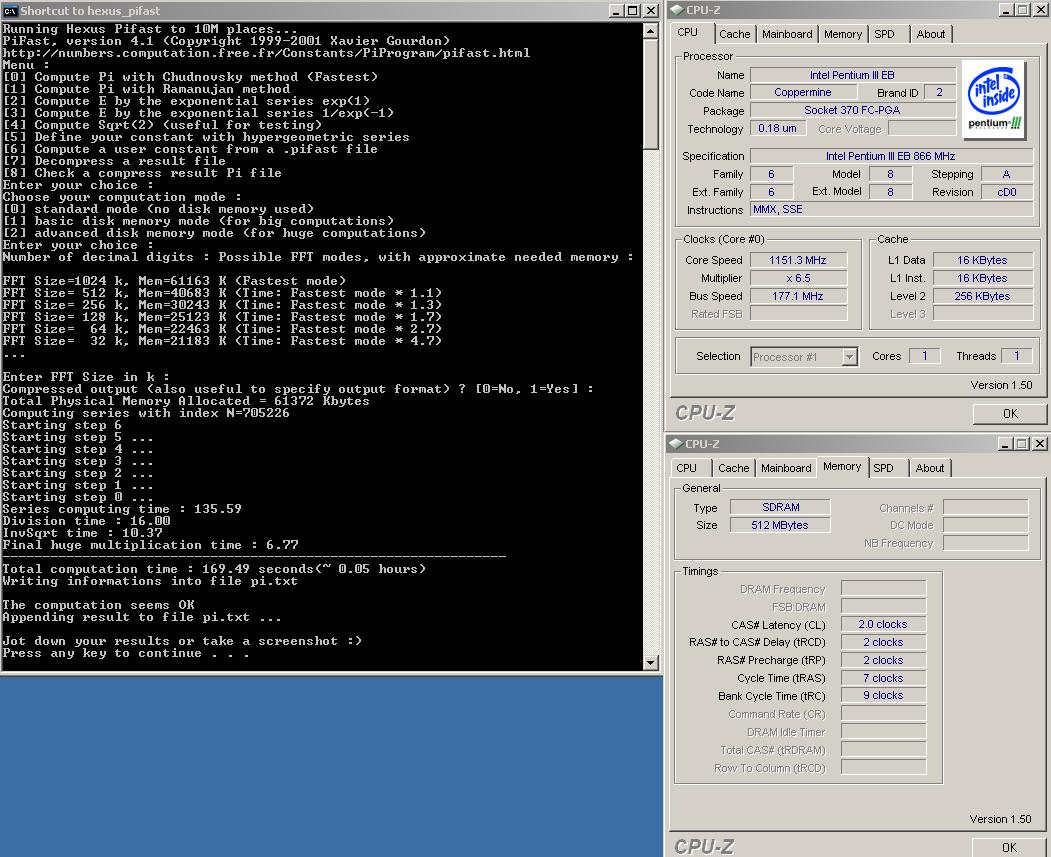Switch to About tab in top CPU-Z

931,34
